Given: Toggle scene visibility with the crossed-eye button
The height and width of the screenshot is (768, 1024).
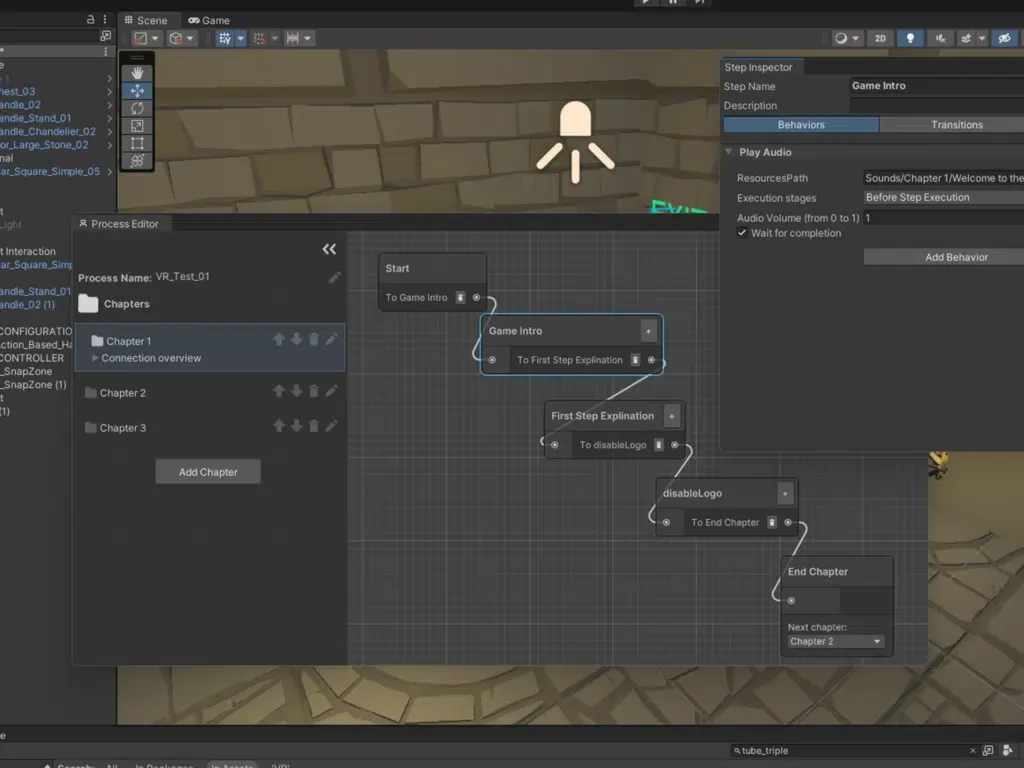Looking at the screenshot, I should click(1005, 38).
